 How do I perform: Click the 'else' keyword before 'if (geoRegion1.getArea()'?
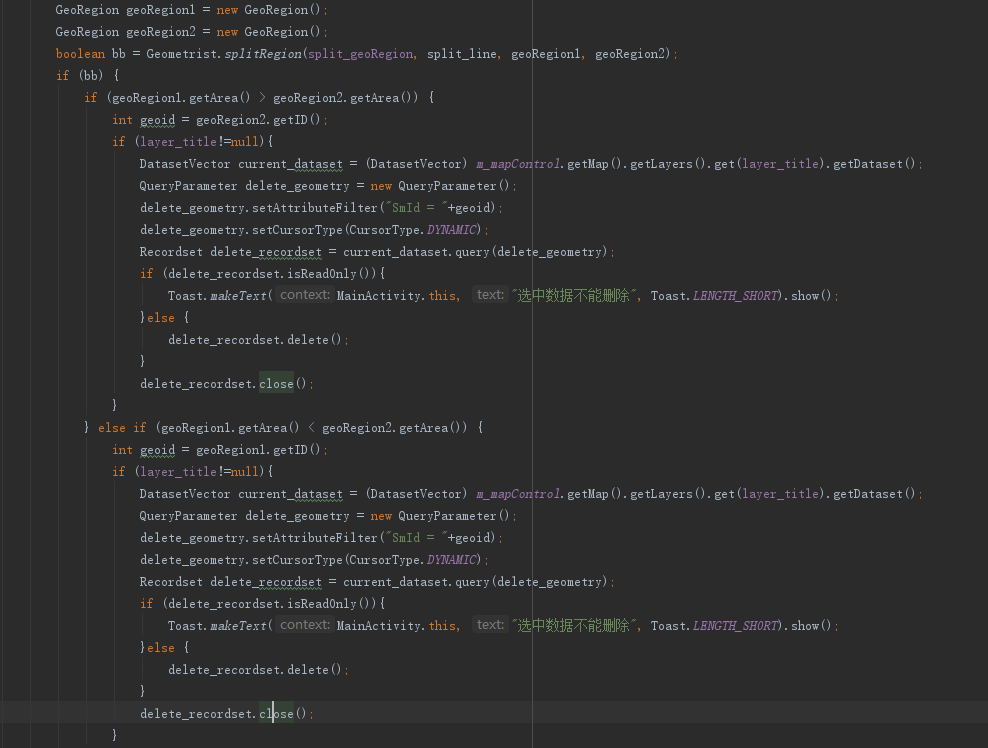(x=112, y=428)
